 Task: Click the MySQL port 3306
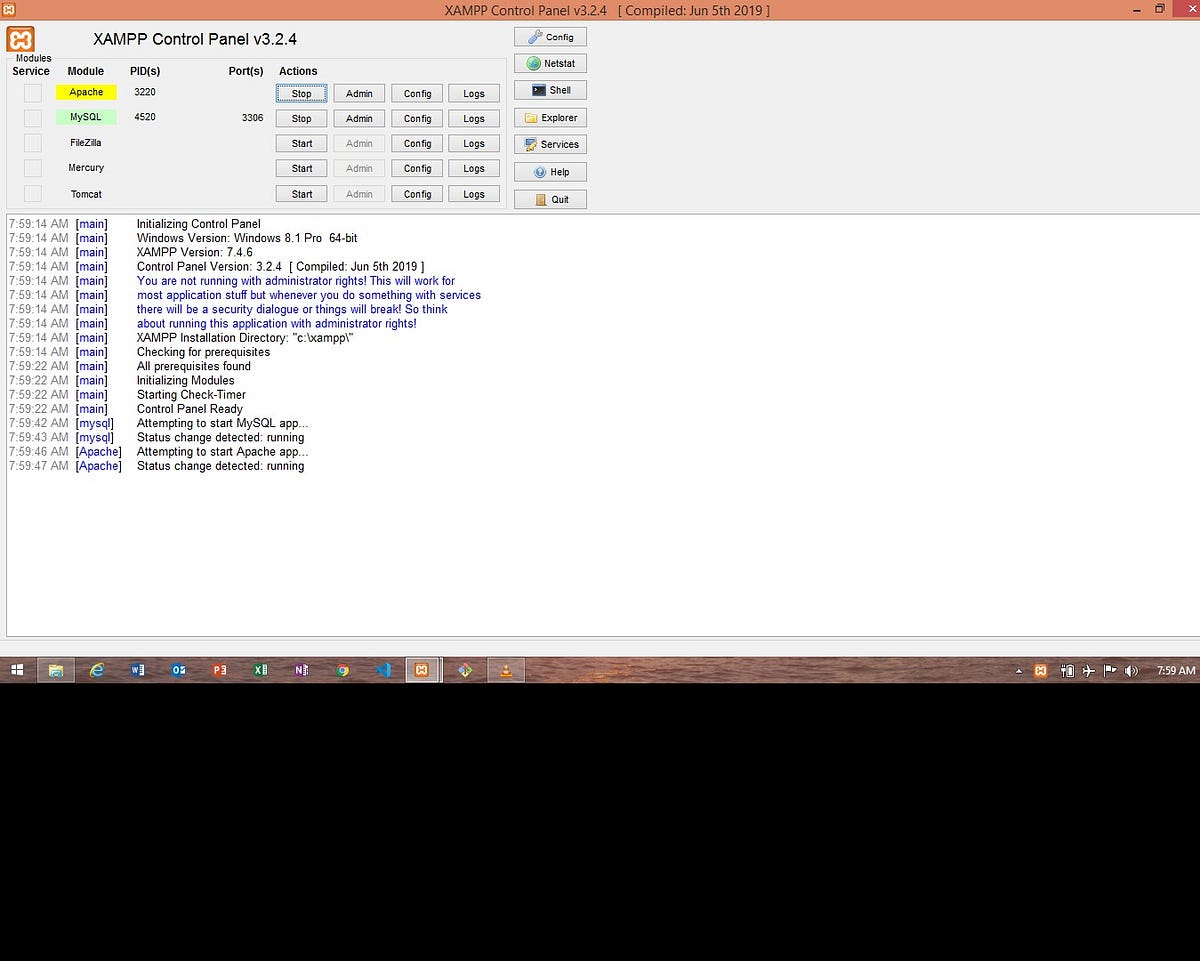coord(252,117)
